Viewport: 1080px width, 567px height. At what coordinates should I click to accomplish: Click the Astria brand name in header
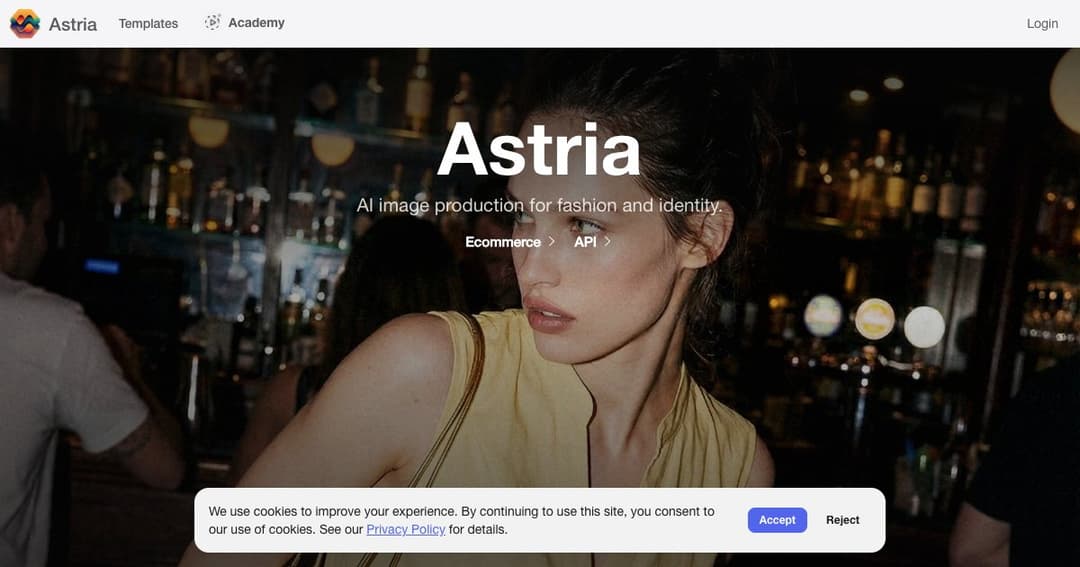(x=73, y=24)
